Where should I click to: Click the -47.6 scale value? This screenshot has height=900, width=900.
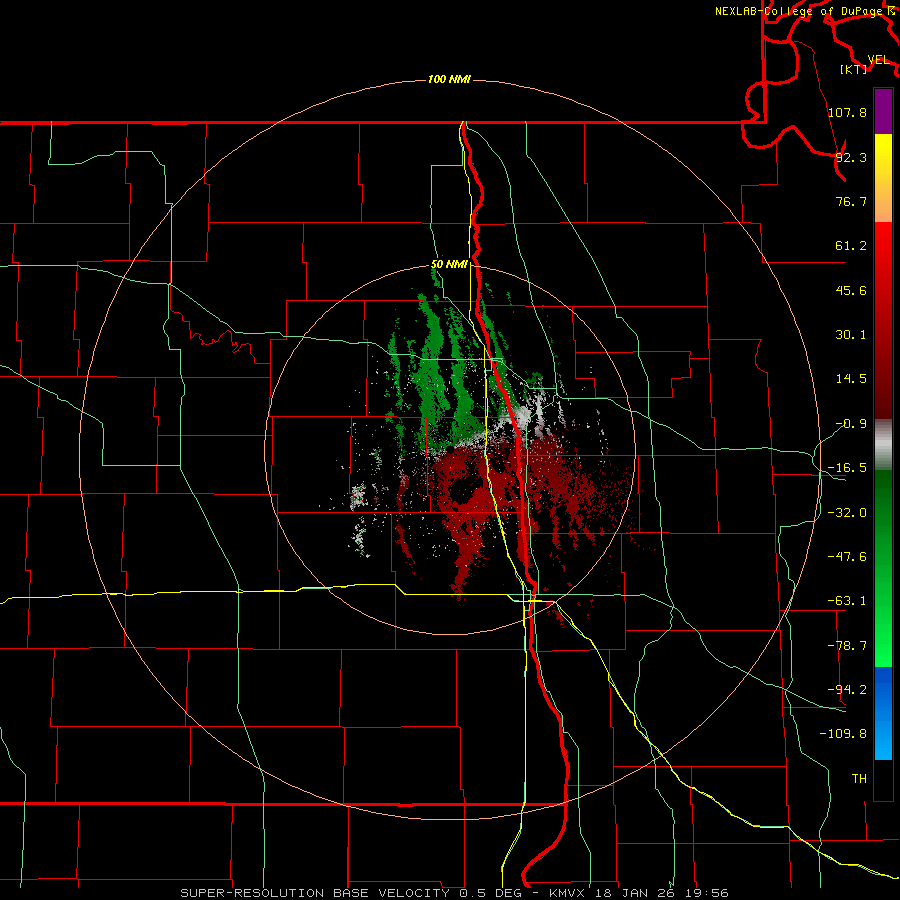point(847,557)
